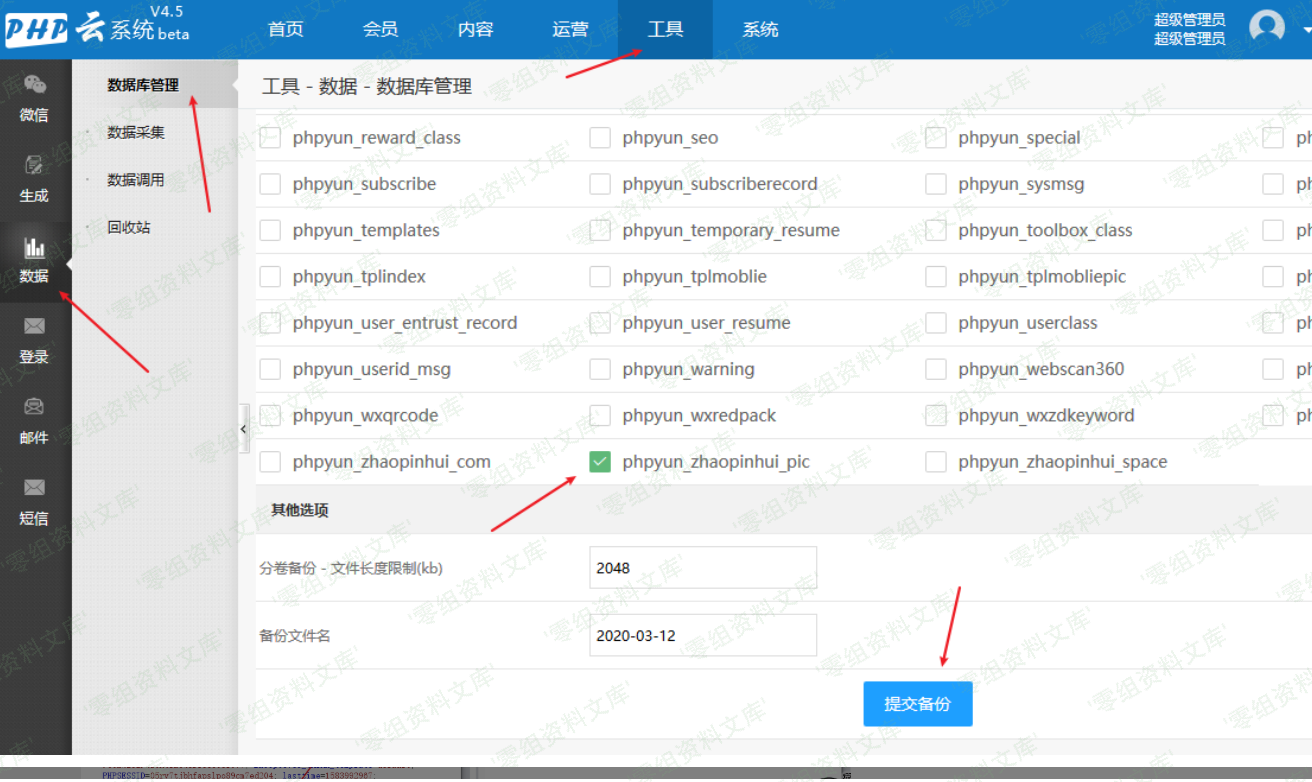Open the 登录 (Login) envelope icon
Screen dimensions: 1312x782
pyautogui.click(x=34, y=327)
